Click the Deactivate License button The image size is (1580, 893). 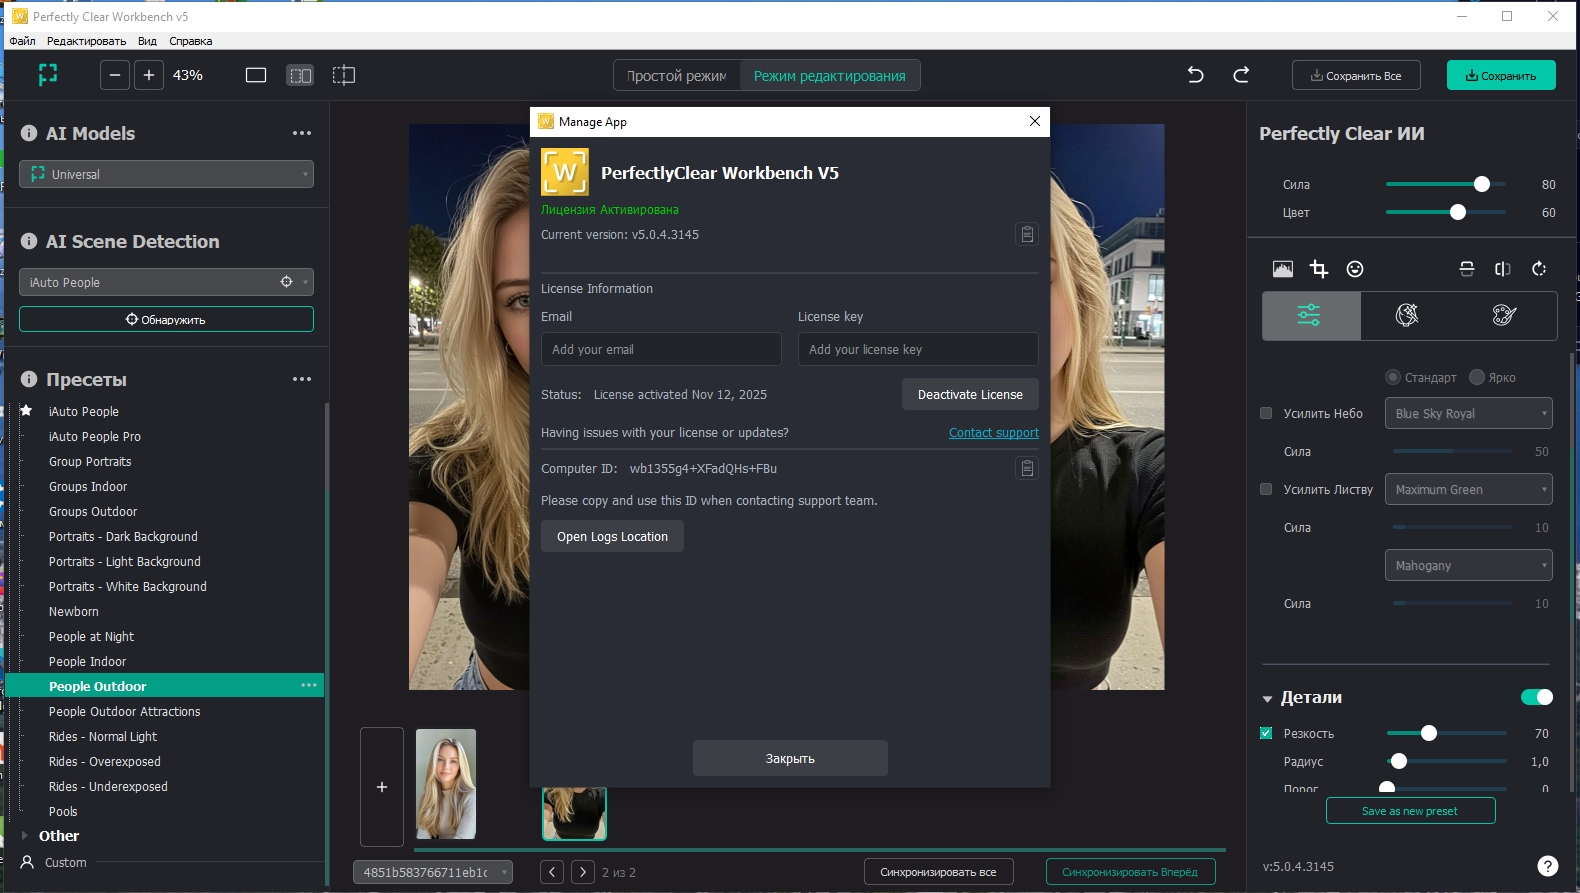click(x=970, y=394)
